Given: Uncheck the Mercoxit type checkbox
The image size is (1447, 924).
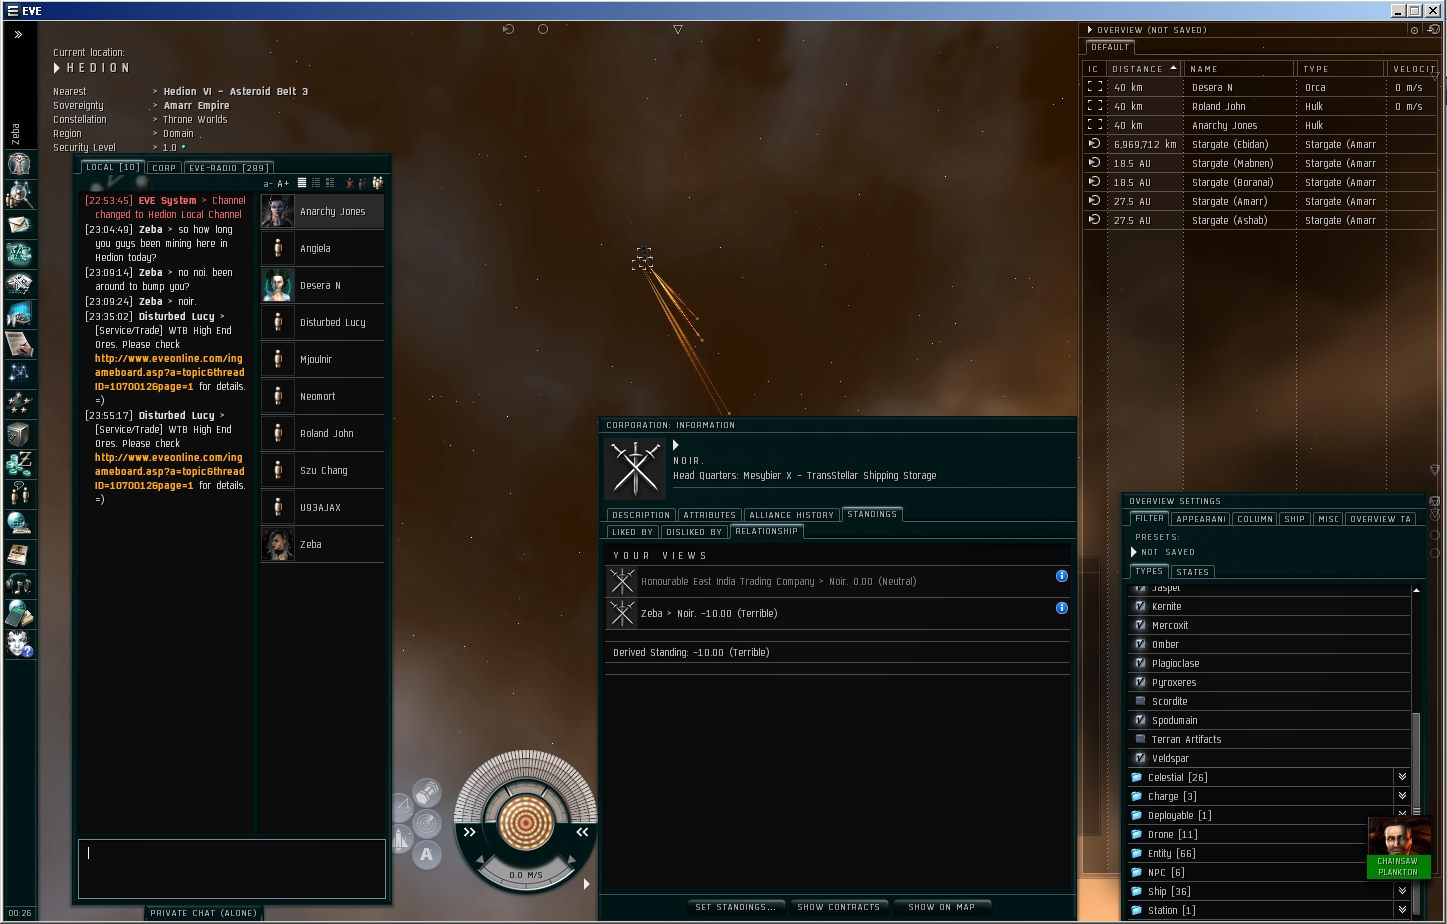Looking at the screenshot, I should pos(1140,625).
